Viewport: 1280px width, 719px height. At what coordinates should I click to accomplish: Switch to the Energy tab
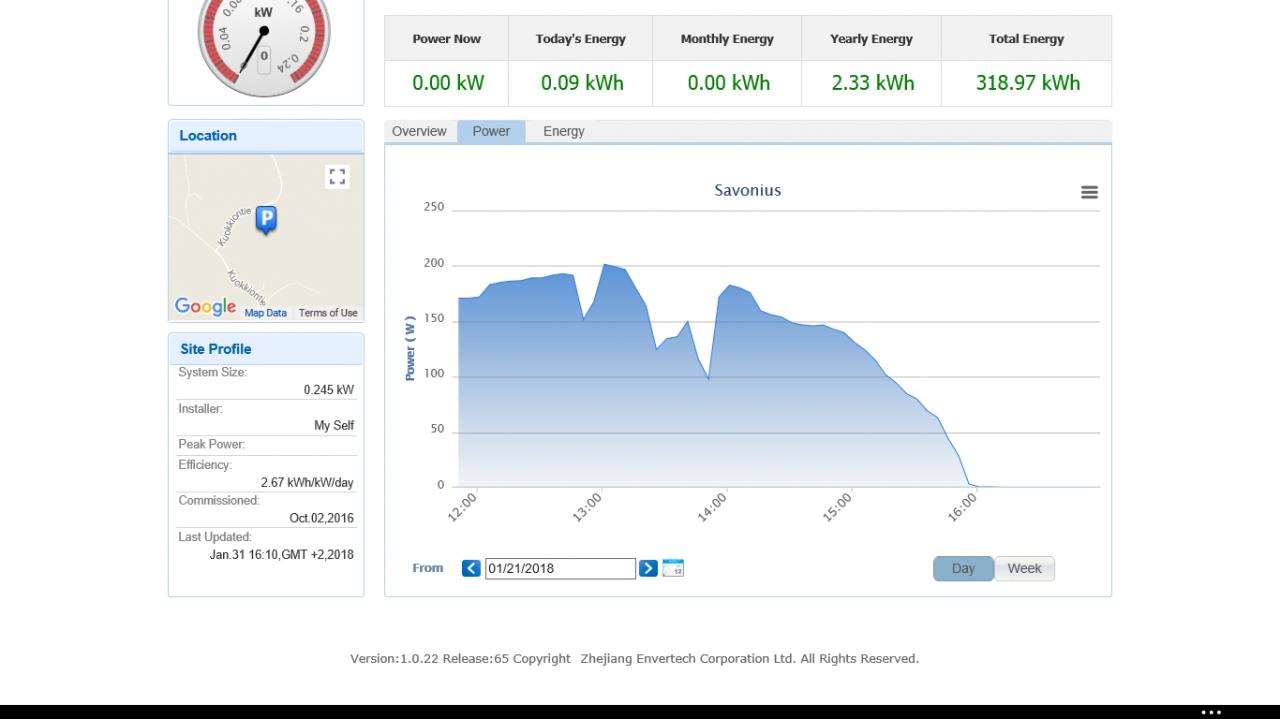pos(564,132)
